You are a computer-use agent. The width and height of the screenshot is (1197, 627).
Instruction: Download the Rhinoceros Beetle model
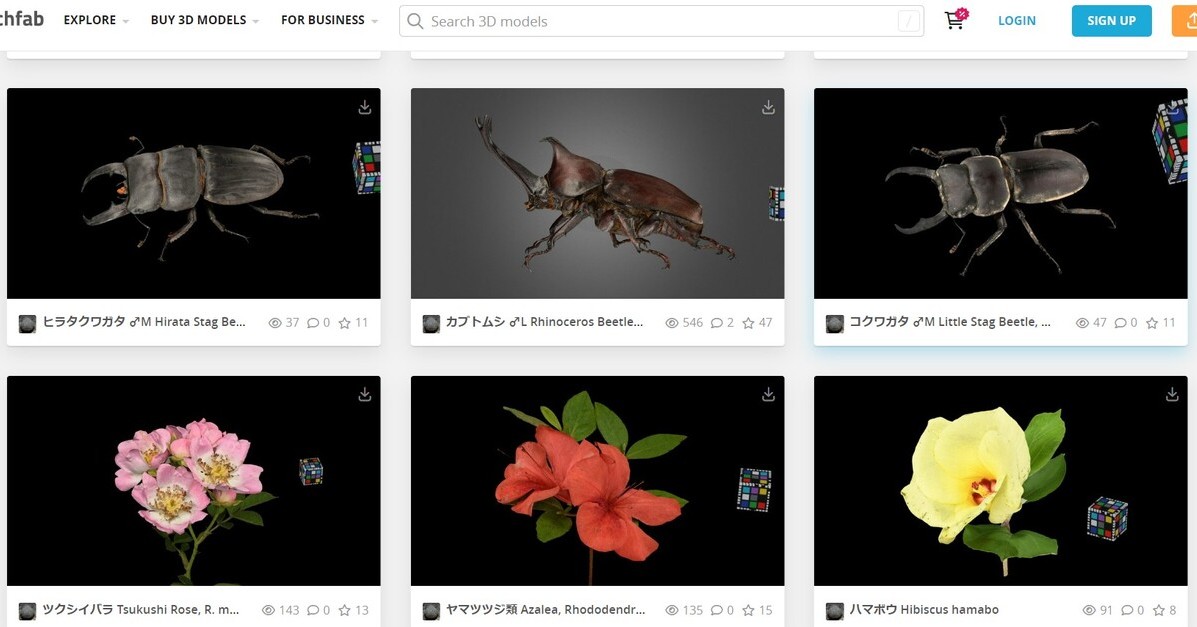click(768, 108)
